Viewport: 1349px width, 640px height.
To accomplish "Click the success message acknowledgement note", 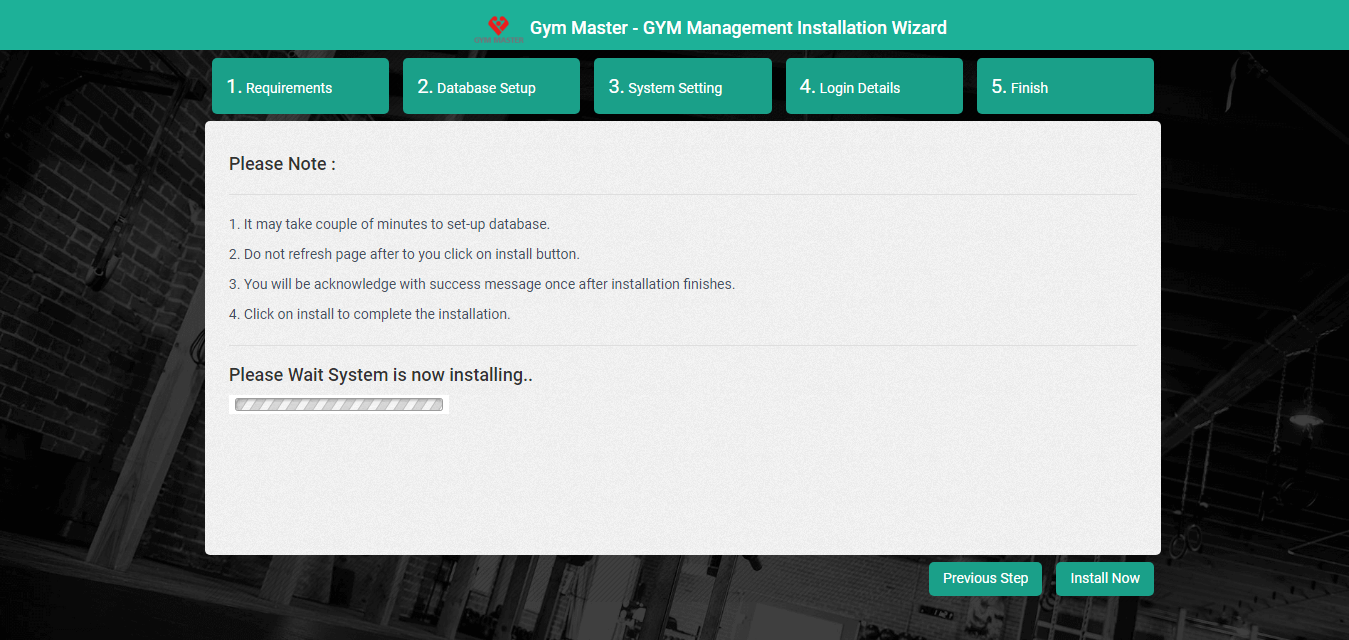I will point(481,284).
